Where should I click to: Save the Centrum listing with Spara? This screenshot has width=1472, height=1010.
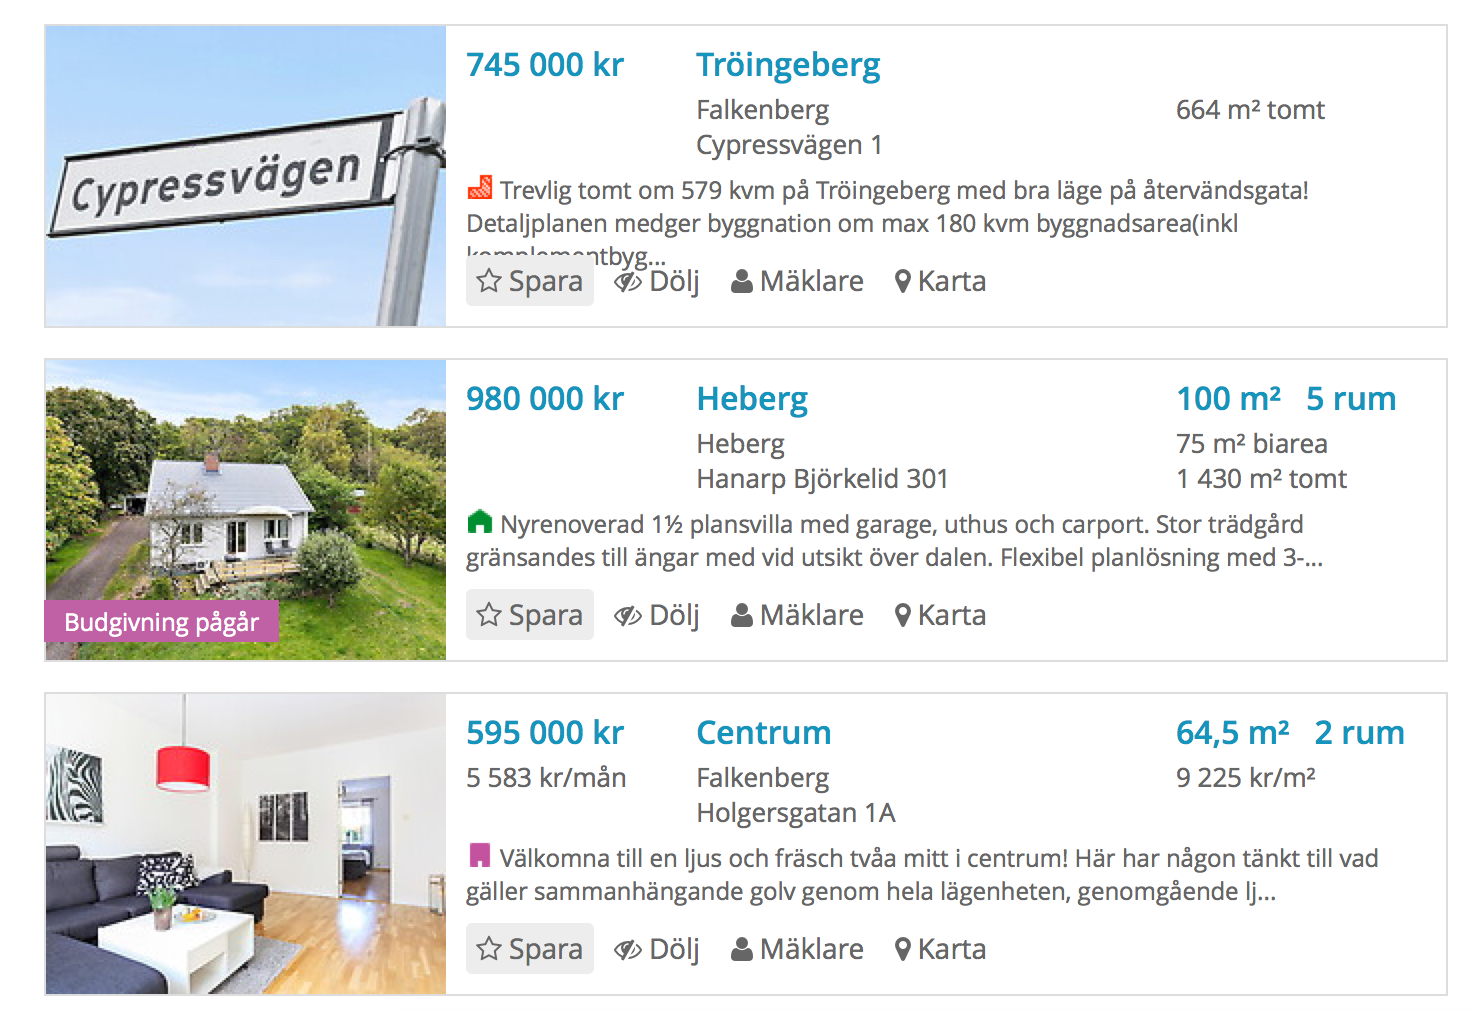pos(530,949)
